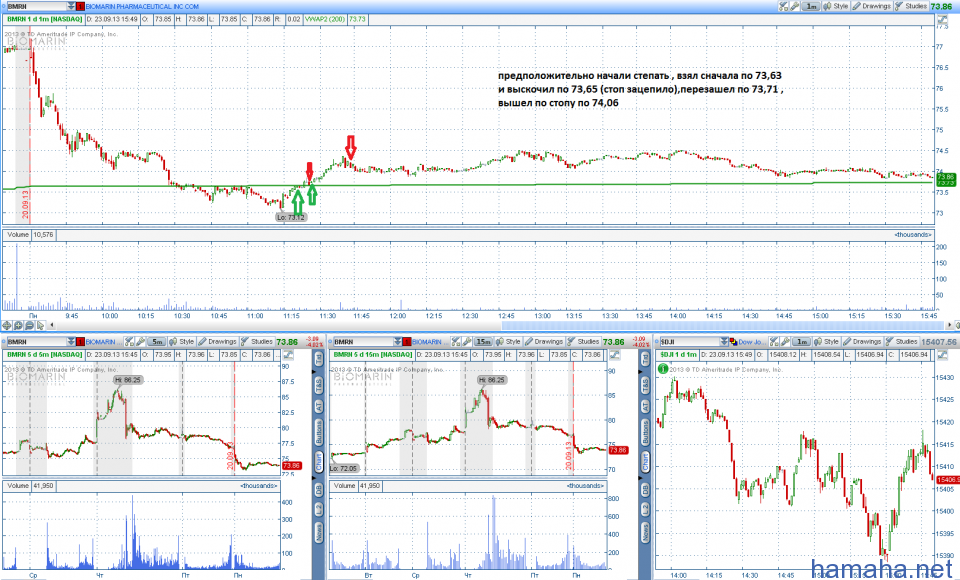This screenshot has width=960, height=580.
Task: Toggle the News sidebar tab beside the 15m chart
Action: coord(645,532)
